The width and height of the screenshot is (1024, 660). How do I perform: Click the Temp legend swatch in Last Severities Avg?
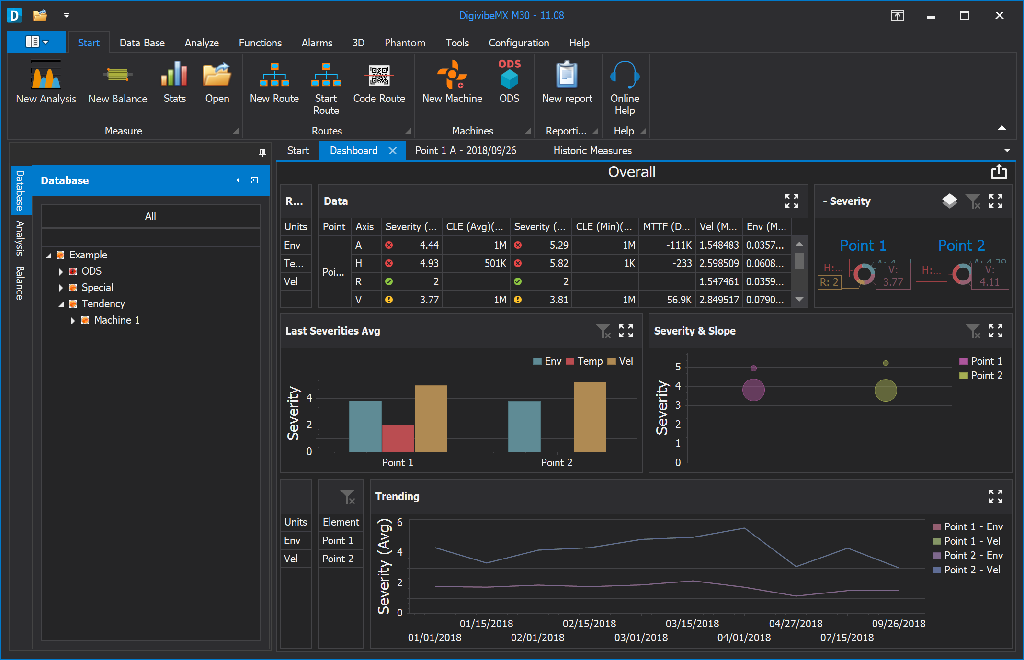[x=570, y=362]
